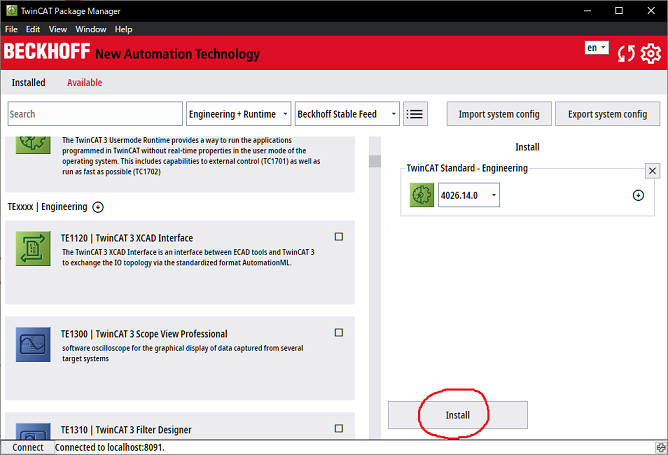This screenshot has width=668, height=455.
Task: Expand the TExxxx Engineering group
Action: pyautogui.click(x=98, y=207)
